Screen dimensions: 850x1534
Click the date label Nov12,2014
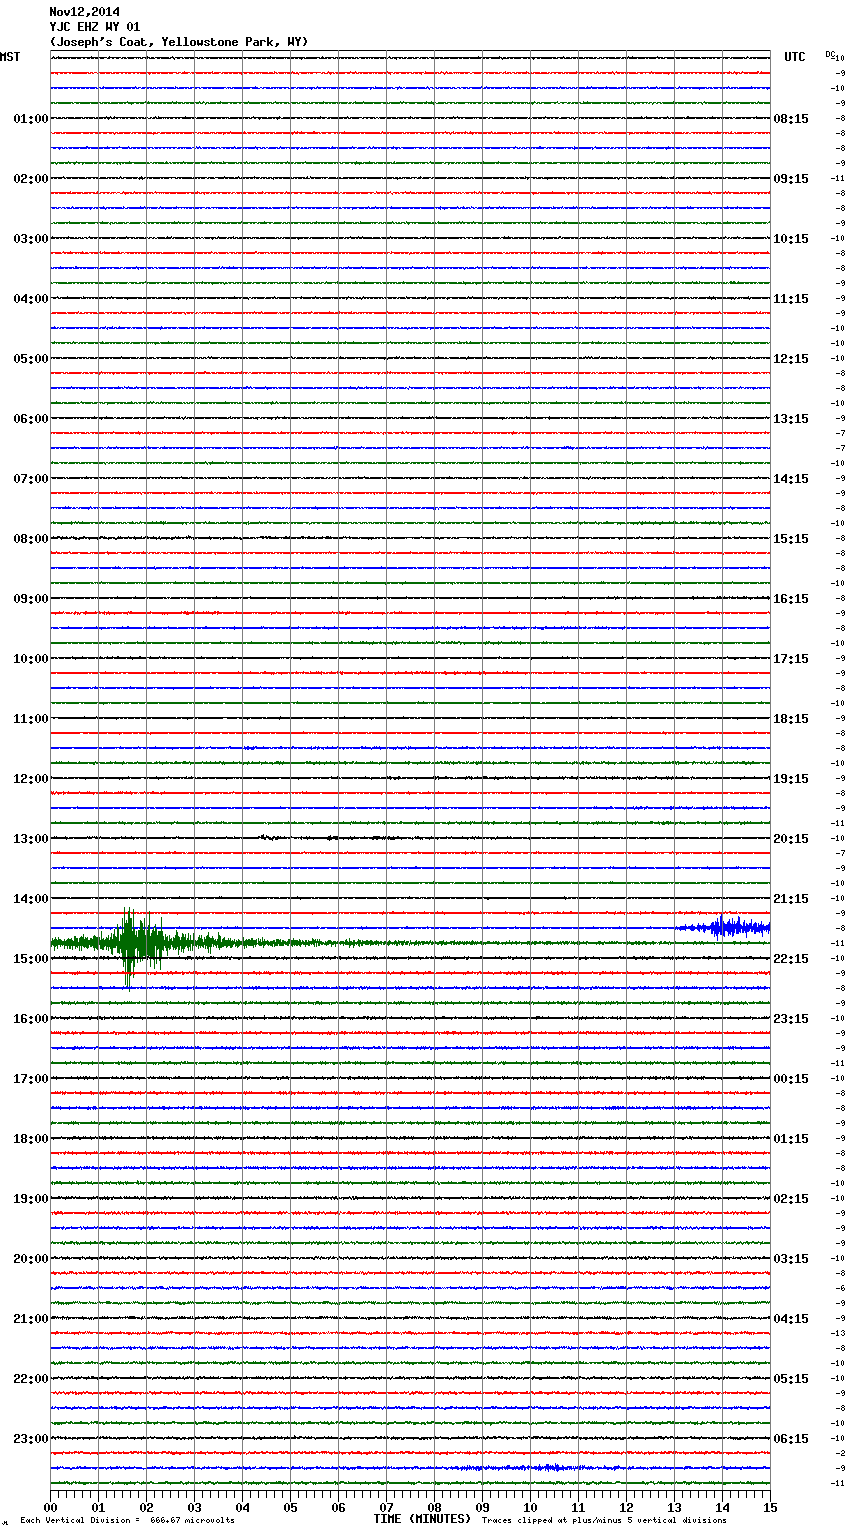coord(84,12)
